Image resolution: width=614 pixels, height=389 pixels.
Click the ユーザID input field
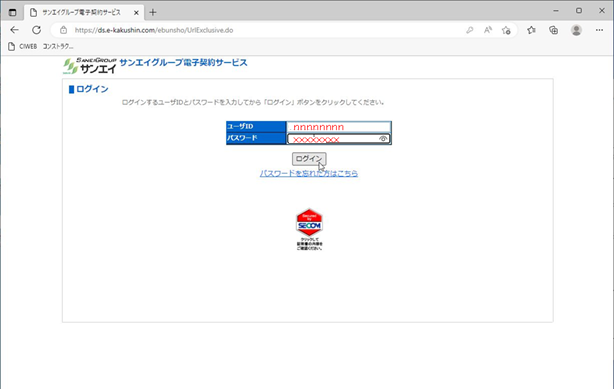[x=339, y=127]
